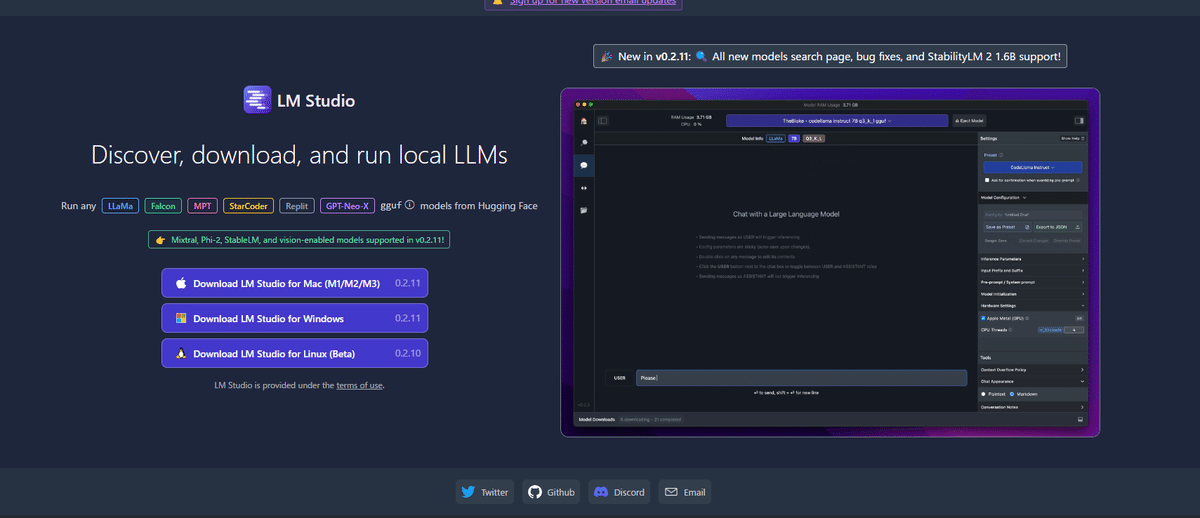Expand Pre-prompt / System prompt section
The width and height of the screenshot is (1200, 518).
1033,282
